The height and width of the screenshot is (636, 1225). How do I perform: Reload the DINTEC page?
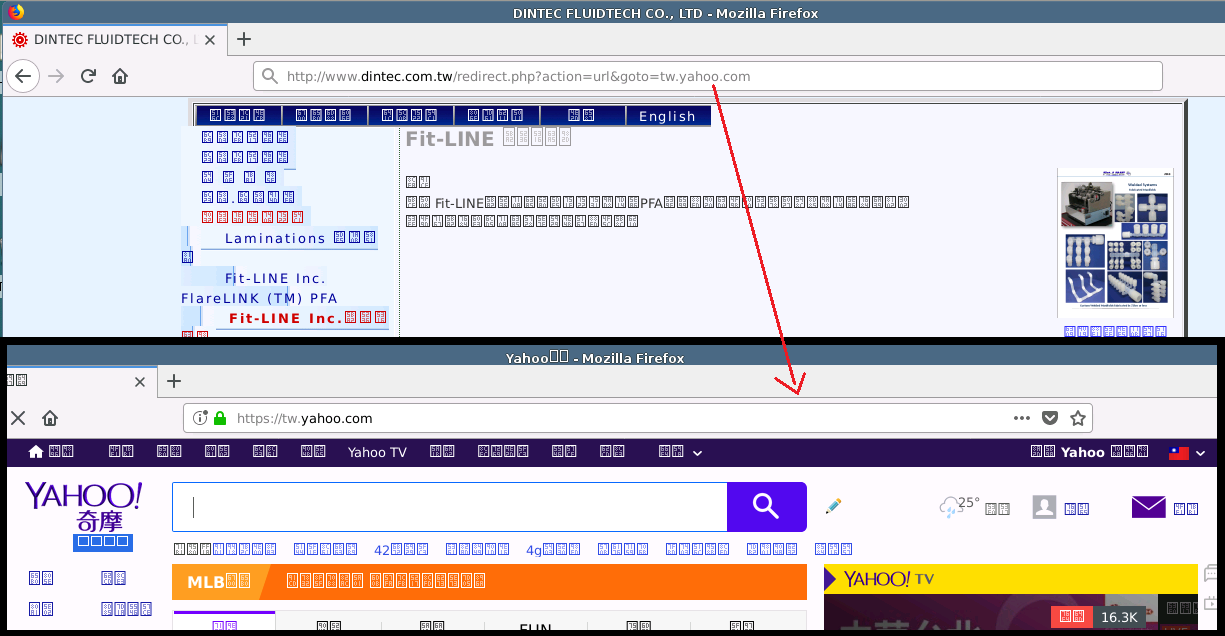click(88, 76)
